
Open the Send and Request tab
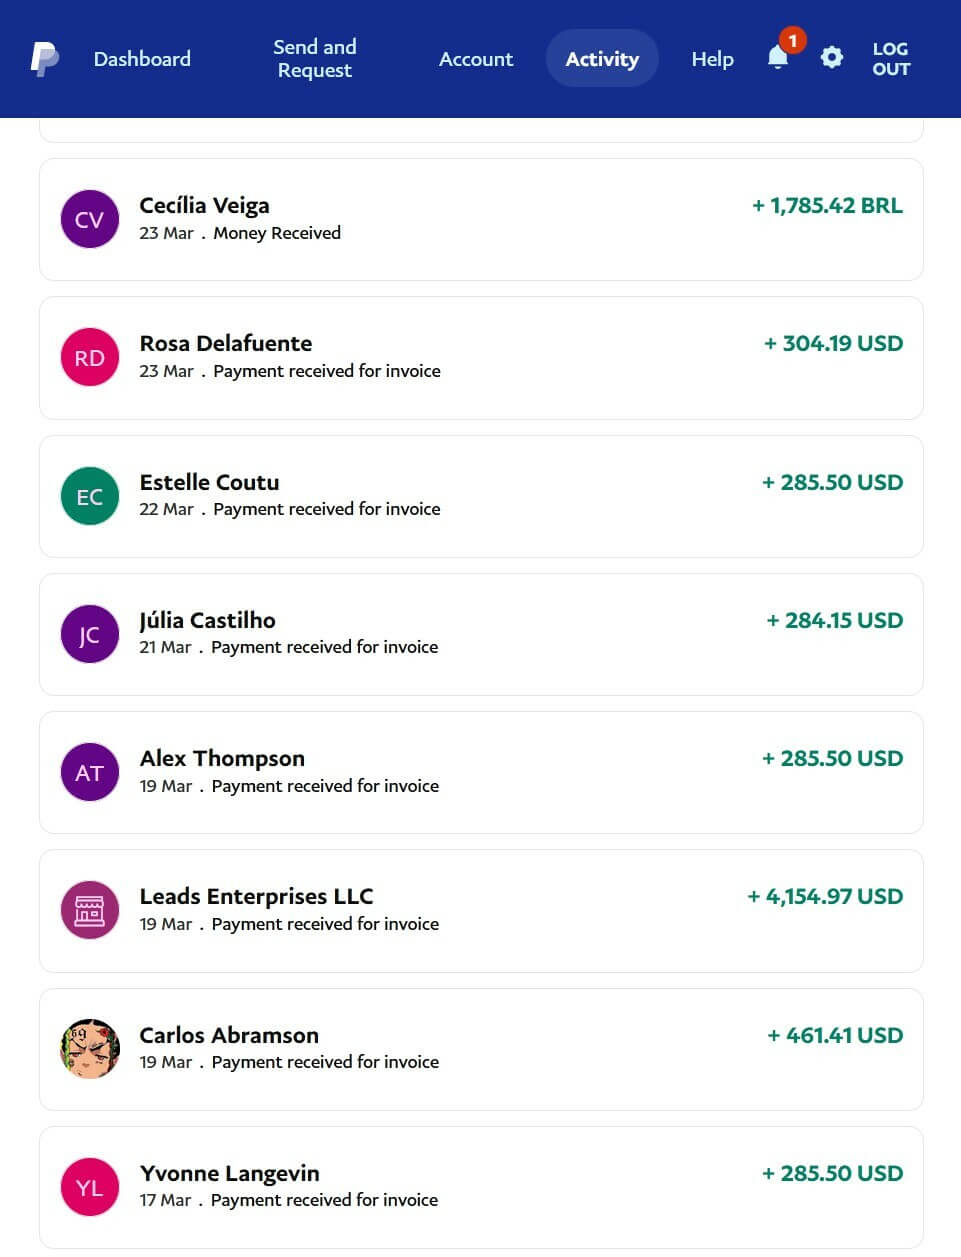tap(314, 59)
